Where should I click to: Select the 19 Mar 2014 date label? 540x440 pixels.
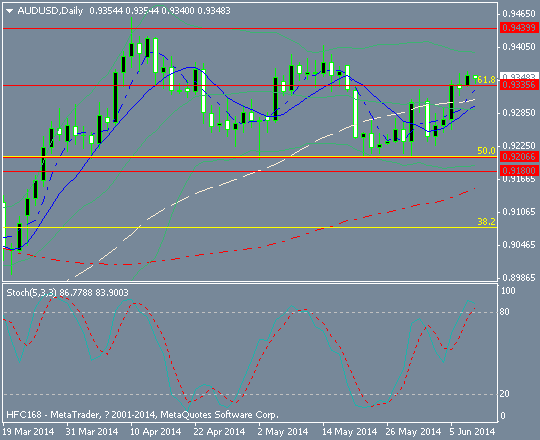coord(28,432)
